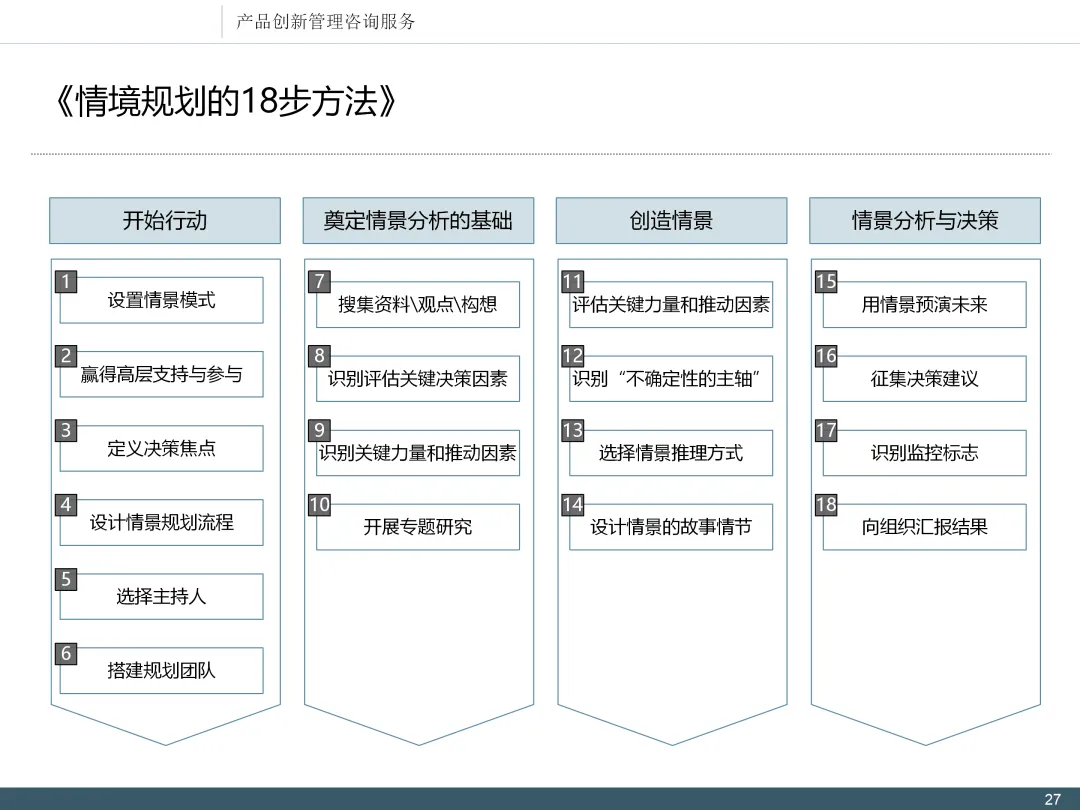Image resolution: width=1080 pixels, height=810 pixels.
Task: Click the step box 赢得高层支持与参与
Action: click(x=161, y=374)
